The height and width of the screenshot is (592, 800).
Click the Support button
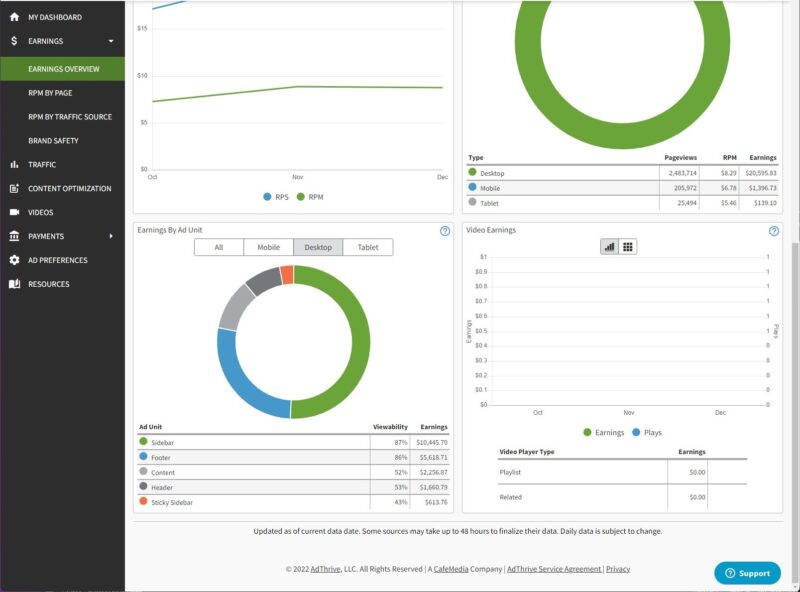click(x=747, y=573)
